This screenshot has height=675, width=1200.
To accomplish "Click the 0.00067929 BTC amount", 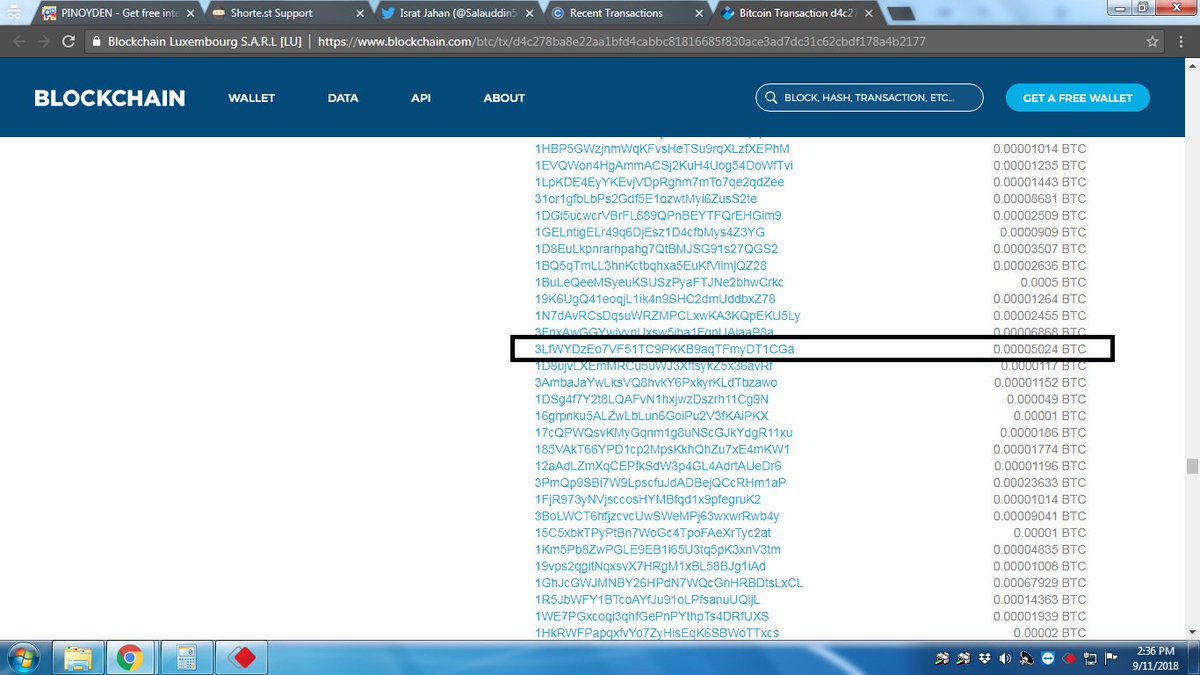I will click(x=1039, y=583).
